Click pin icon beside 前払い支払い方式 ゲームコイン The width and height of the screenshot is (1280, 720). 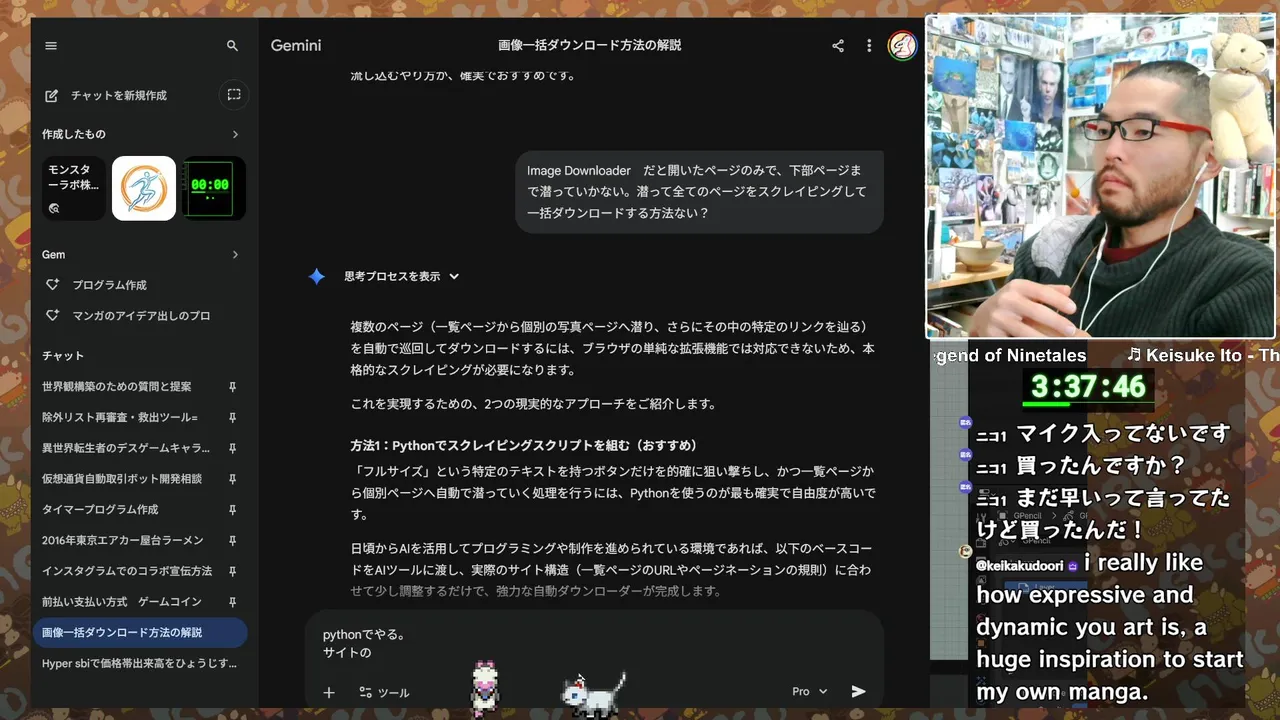[x=232, y=602]
